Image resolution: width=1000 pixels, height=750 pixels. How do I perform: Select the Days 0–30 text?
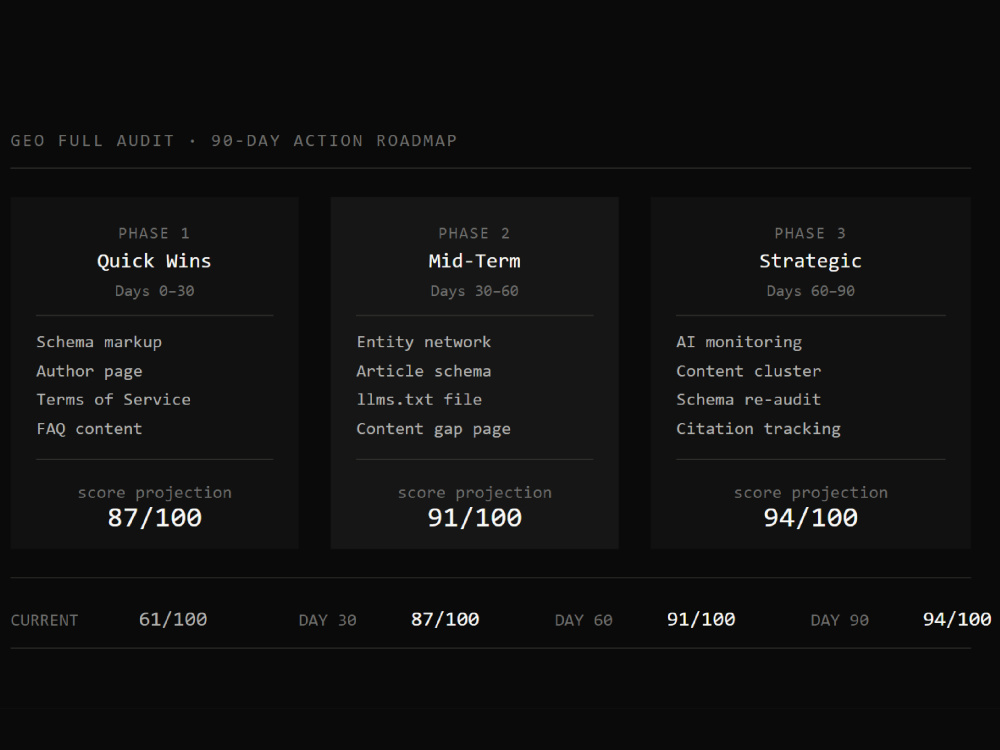pyautogui.click(x=154, y=291)
